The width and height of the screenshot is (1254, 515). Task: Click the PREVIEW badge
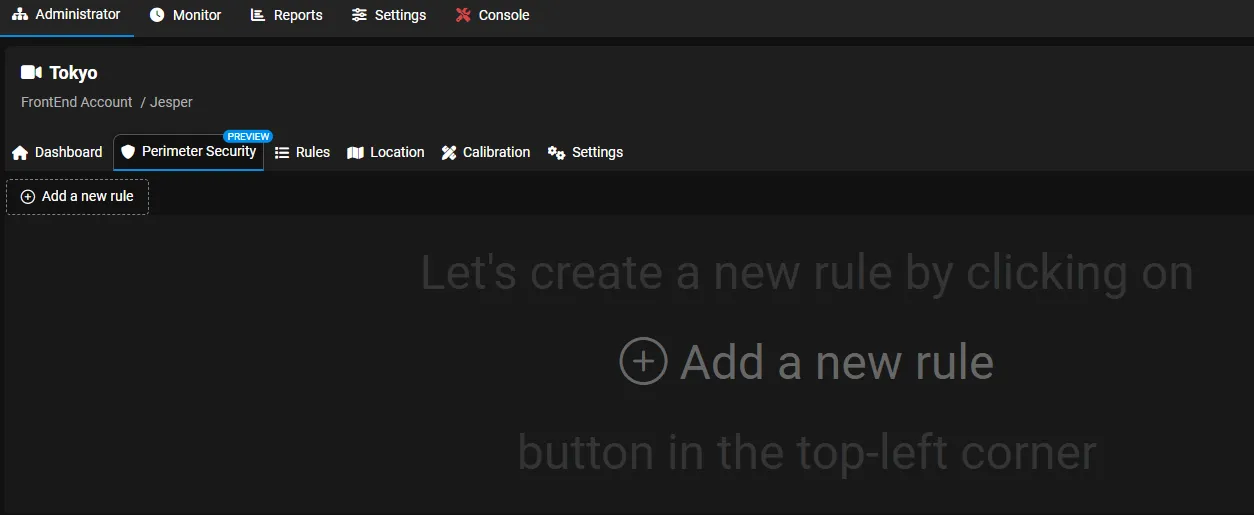(x=248, y=137)
